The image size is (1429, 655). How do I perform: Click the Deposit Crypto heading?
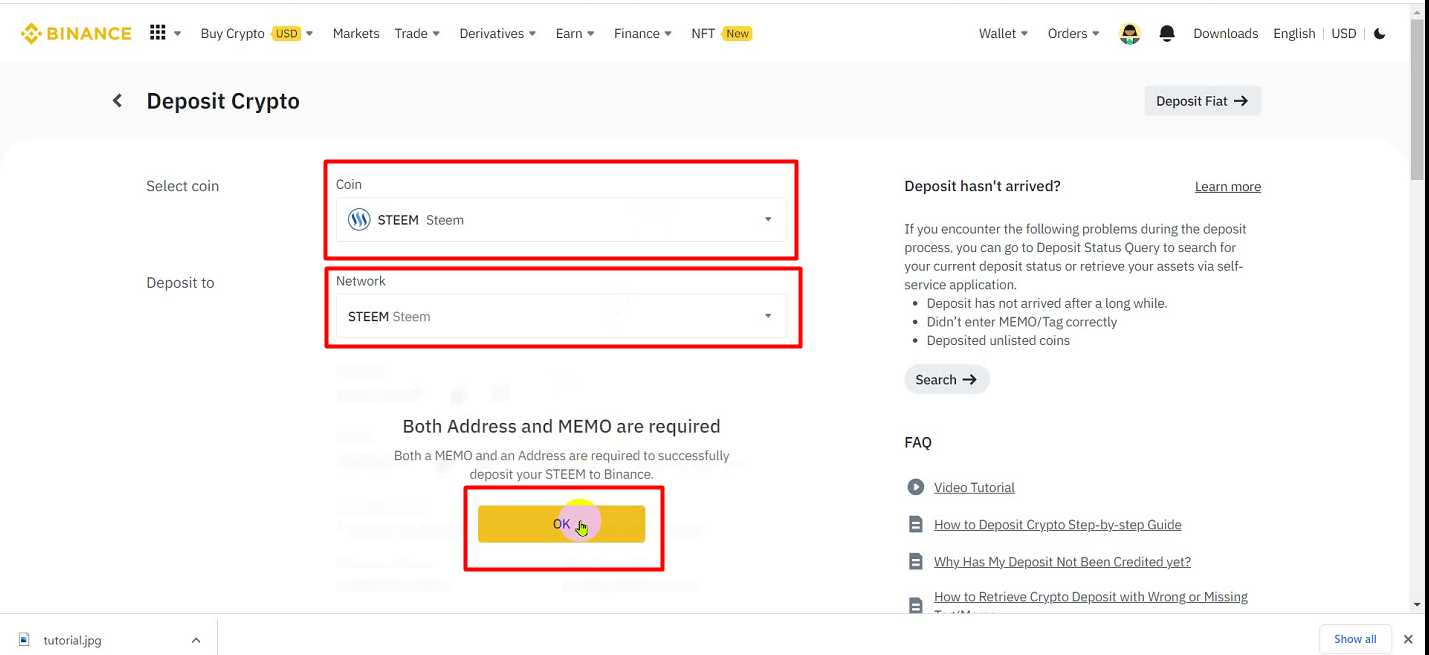[223, 101]
